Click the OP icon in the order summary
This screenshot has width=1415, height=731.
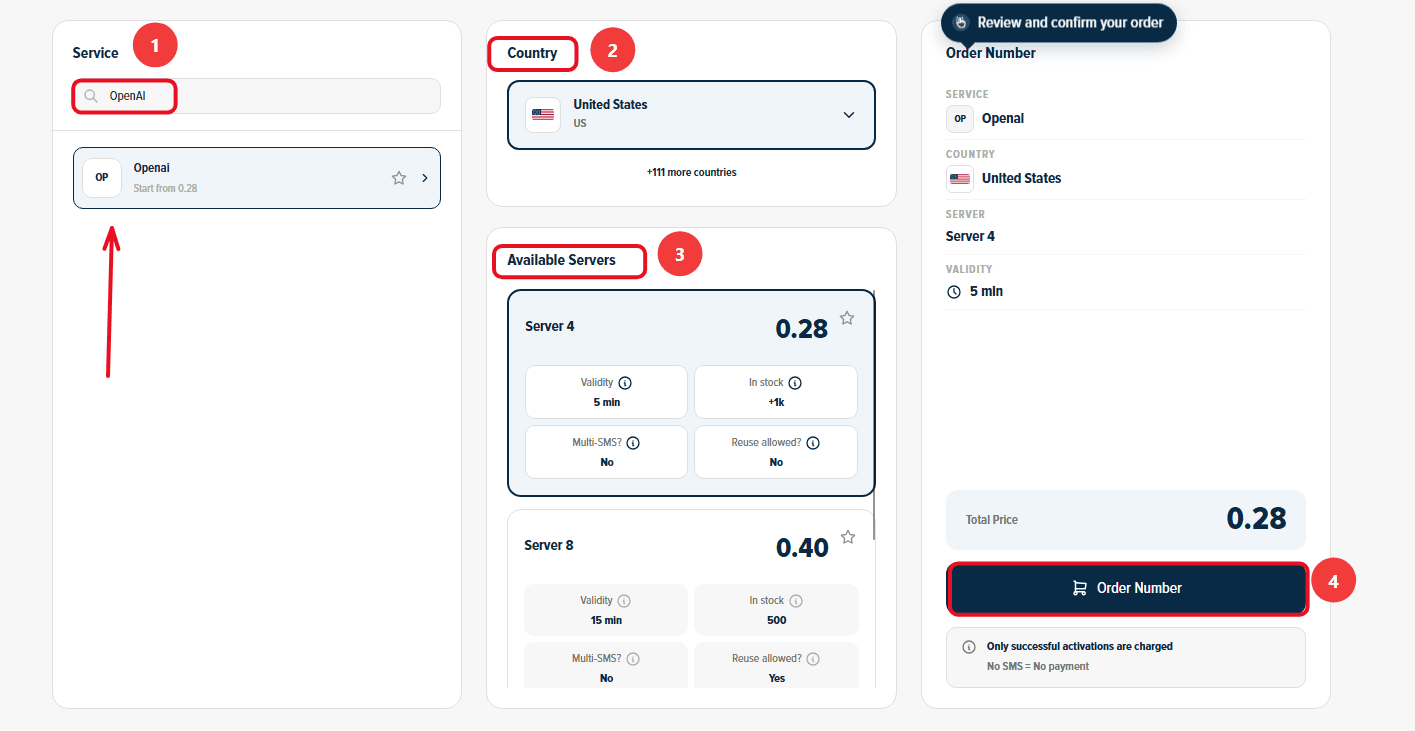(x=960, y=118)
